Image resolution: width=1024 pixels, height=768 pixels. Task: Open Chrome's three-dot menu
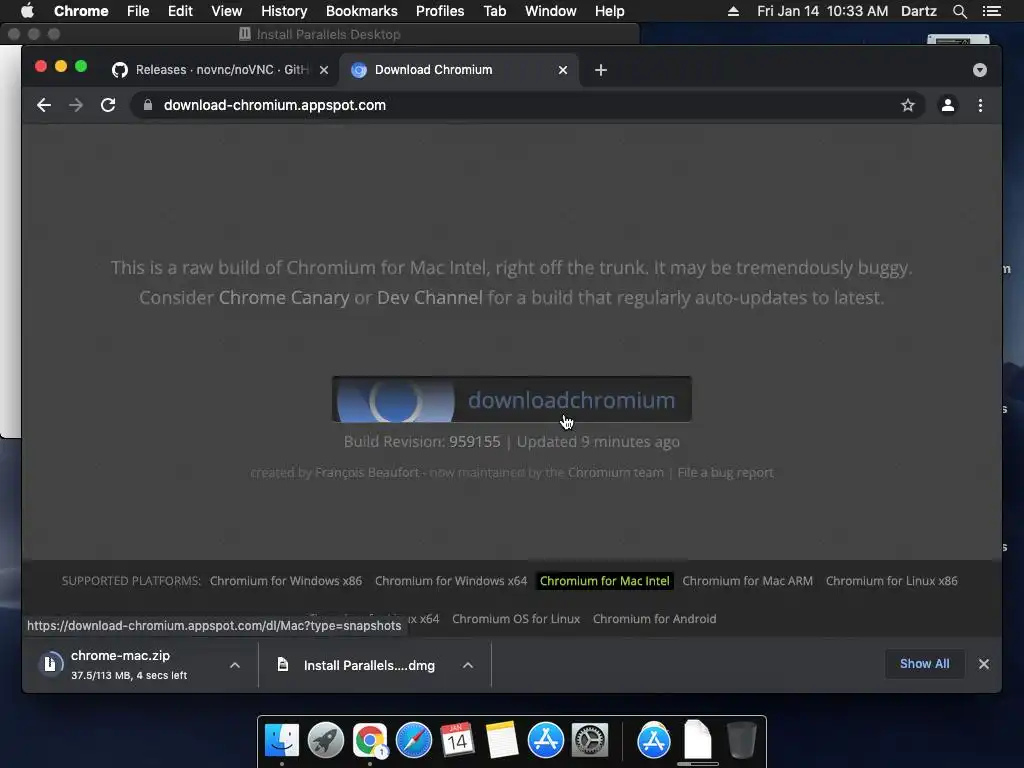(x=980, y=105)
